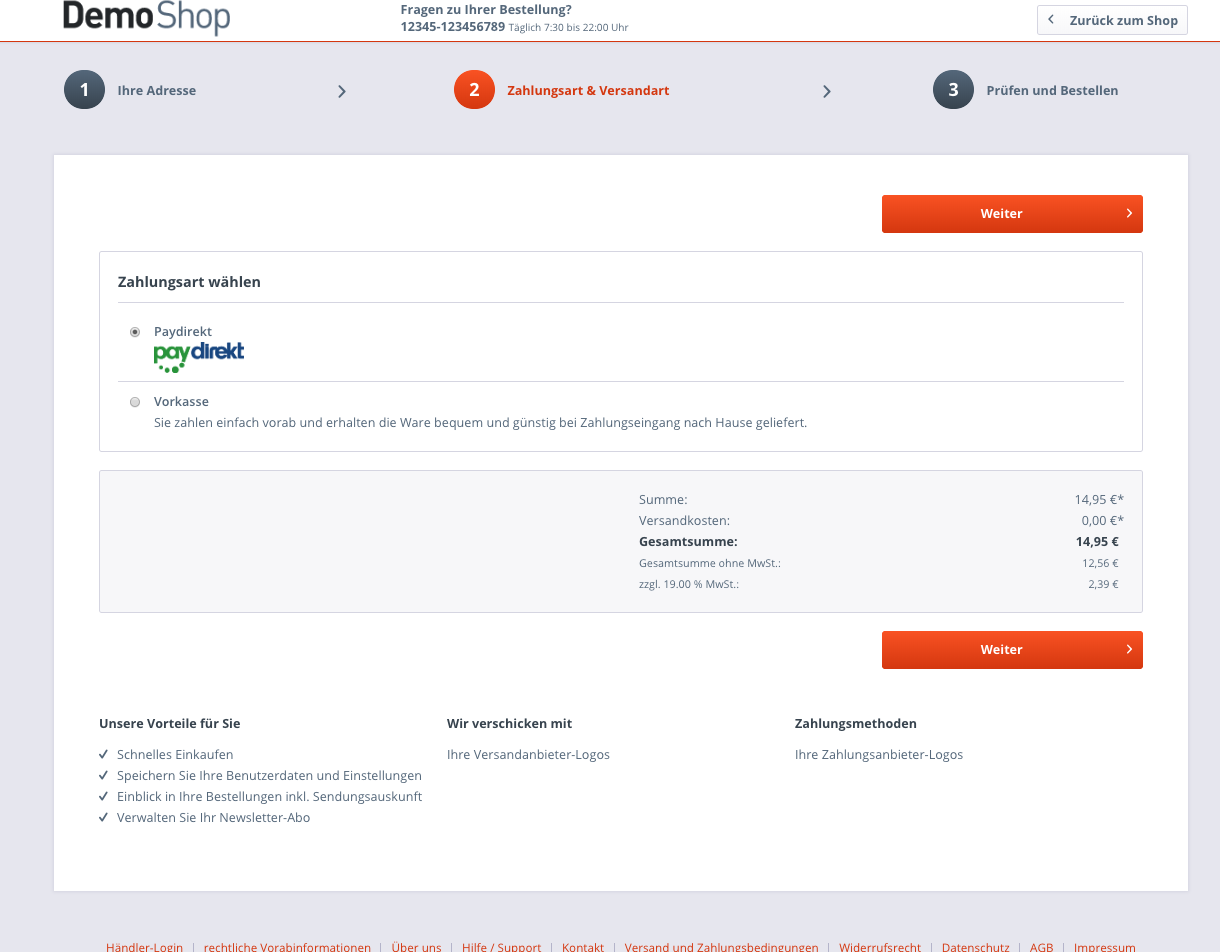The image size is (1220, 952).
Task: Click the DemoShop logo
Action: pos(146,17)
